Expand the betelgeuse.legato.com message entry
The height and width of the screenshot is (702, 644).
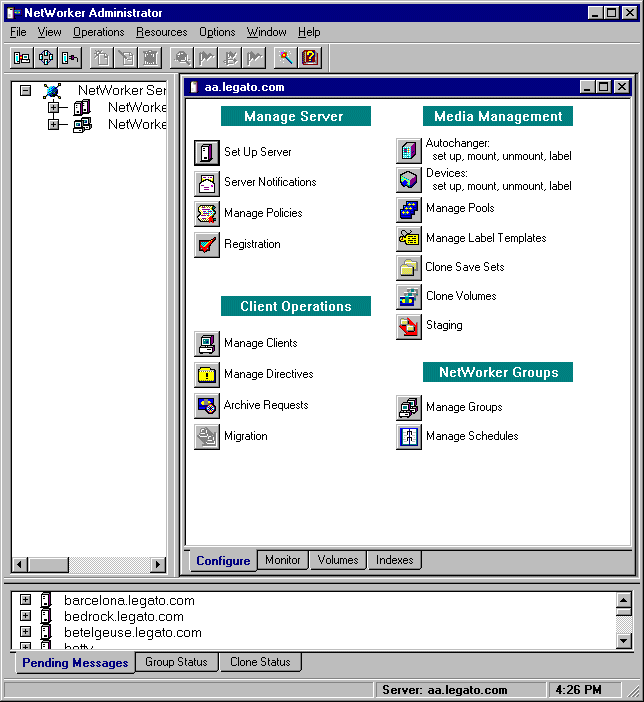click(x=26, y=633)
